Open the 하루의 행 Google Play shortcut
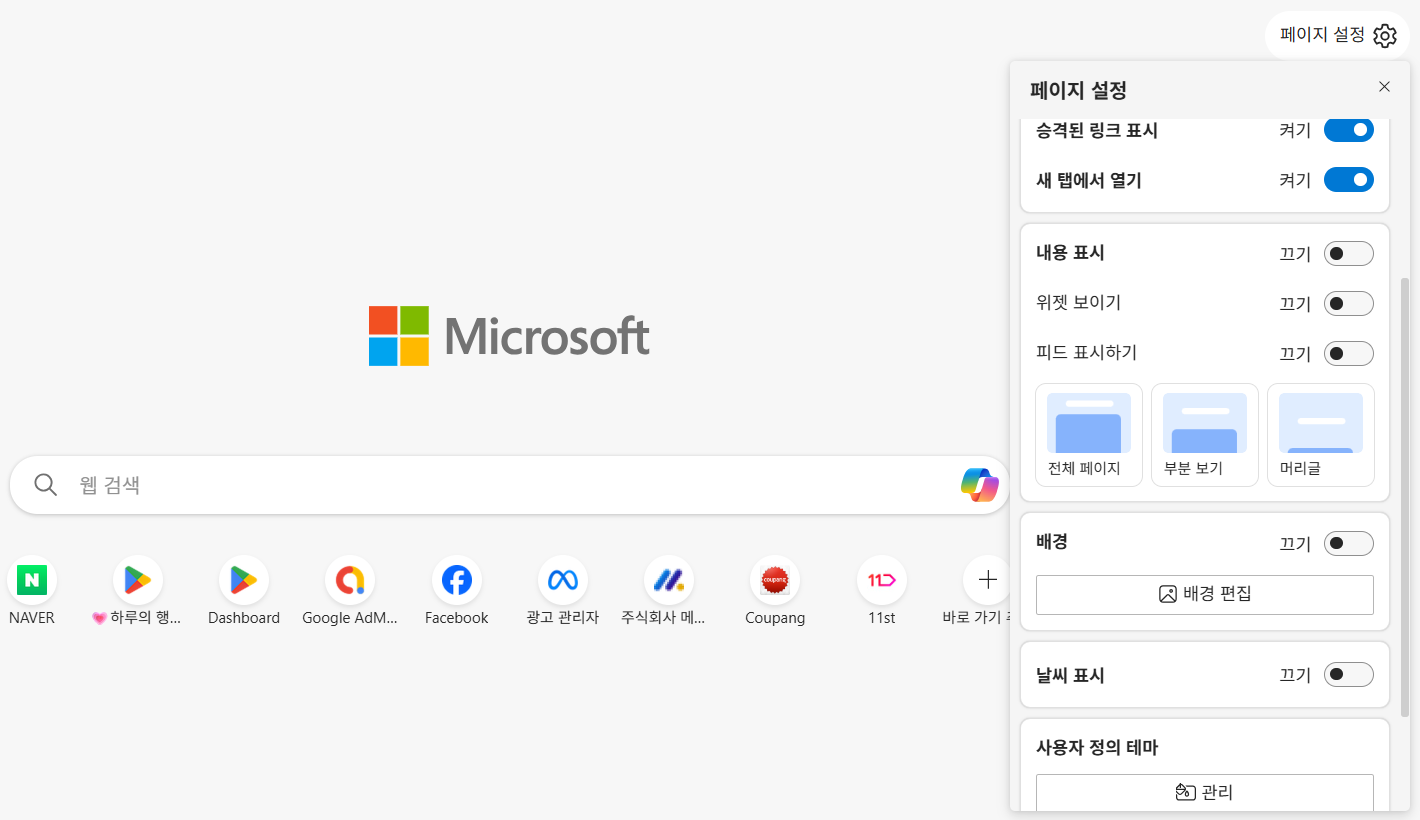 [138, 580]
